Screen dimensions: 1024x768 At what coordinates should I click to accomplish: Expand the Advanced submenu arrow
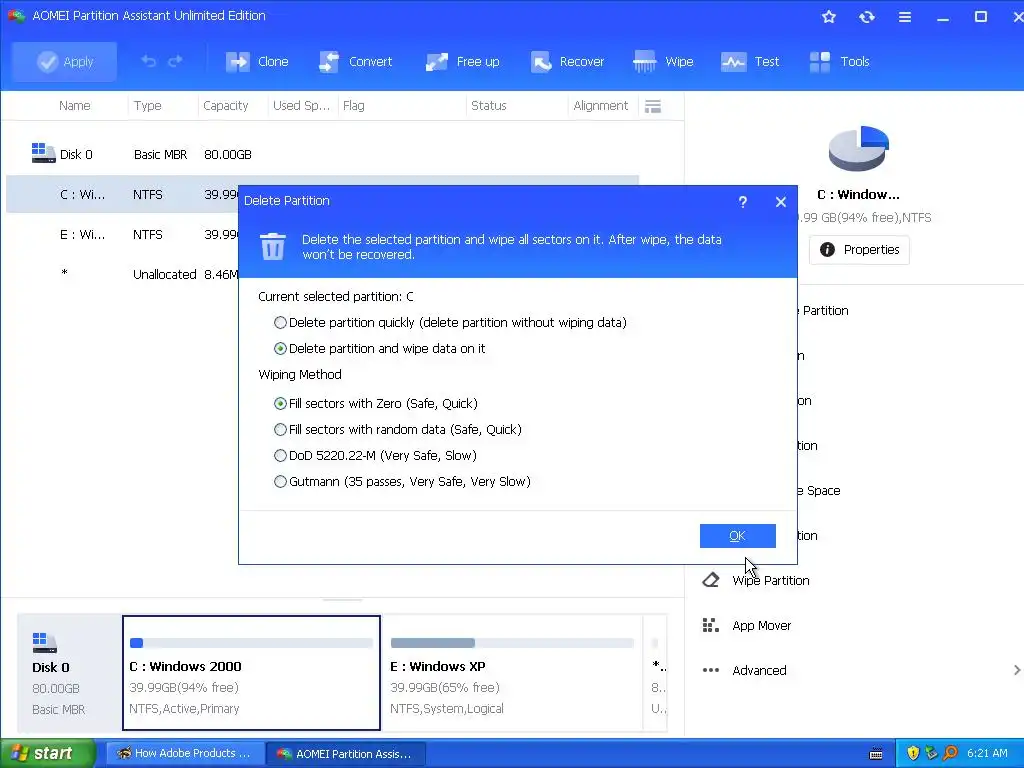click(1016, 670)
